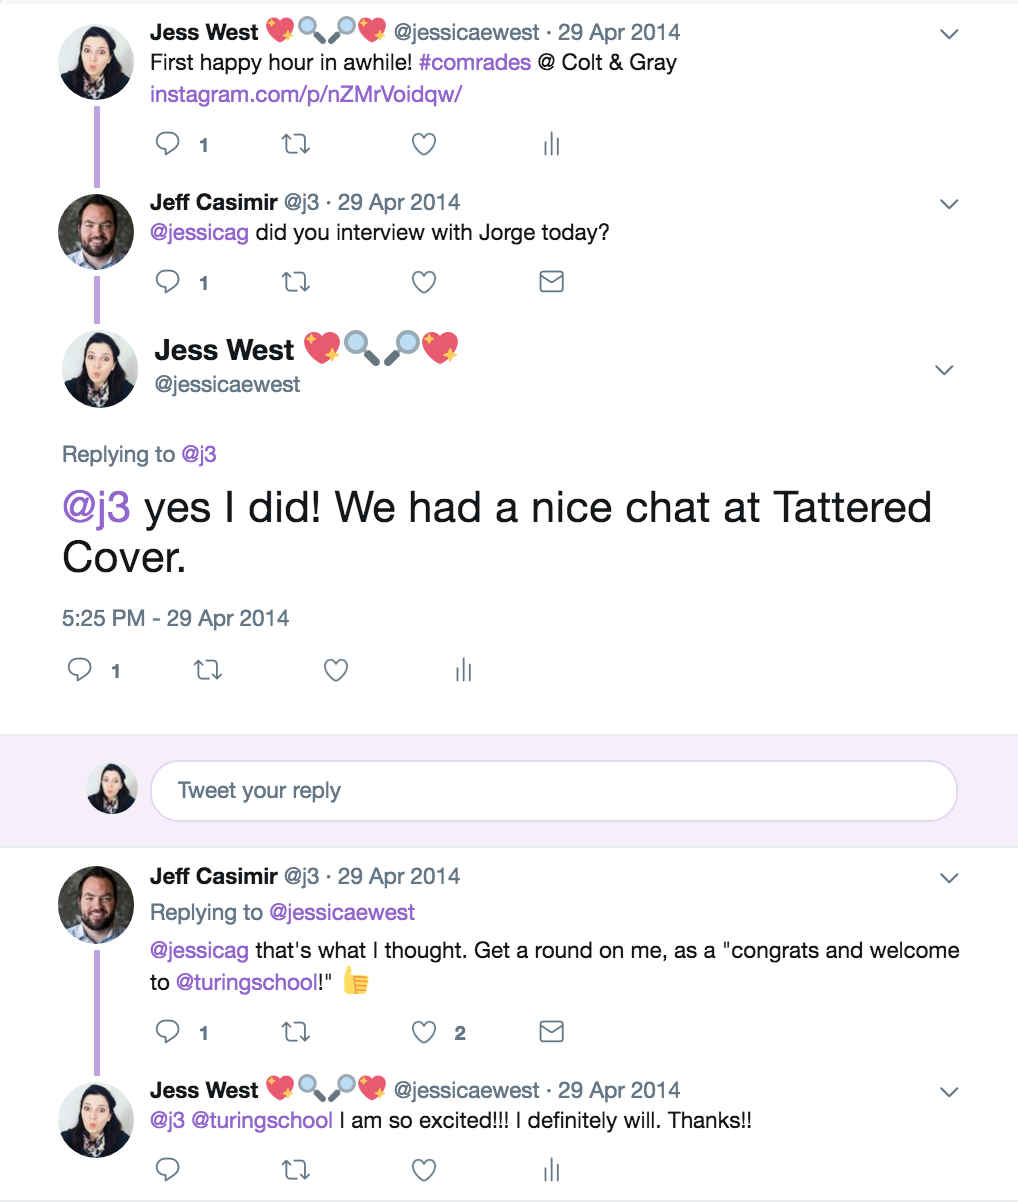Expand the main Tattered Cover tweet's dropdown menu
This screenshot has width=1018, height=1202.
[x=943, y=370]
